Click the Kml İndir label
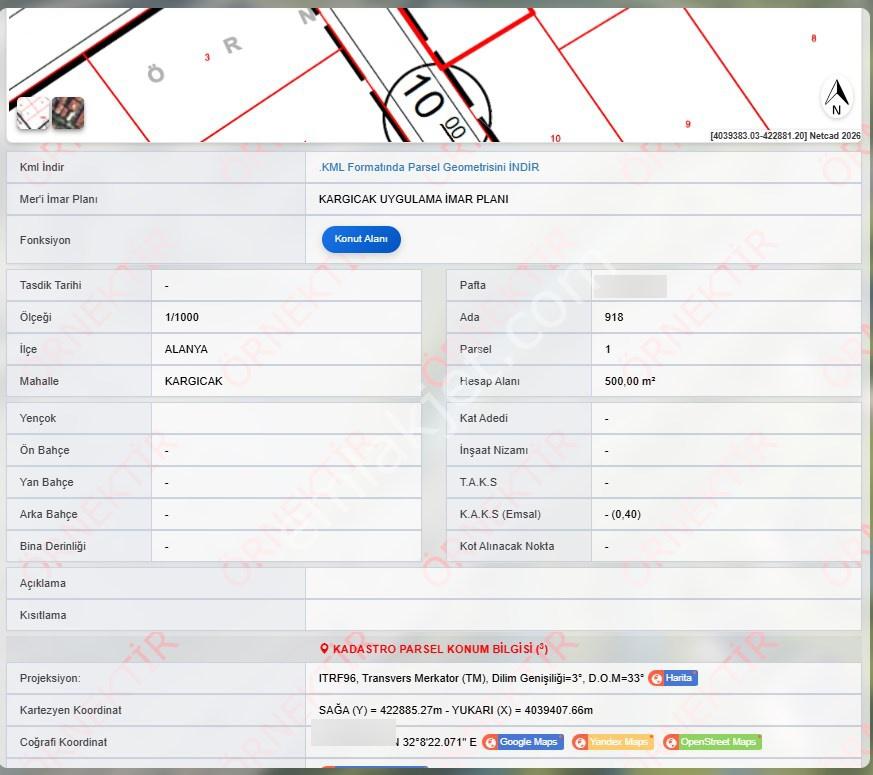The height and width of the screenshot is (775, 873). click(42, 167)
